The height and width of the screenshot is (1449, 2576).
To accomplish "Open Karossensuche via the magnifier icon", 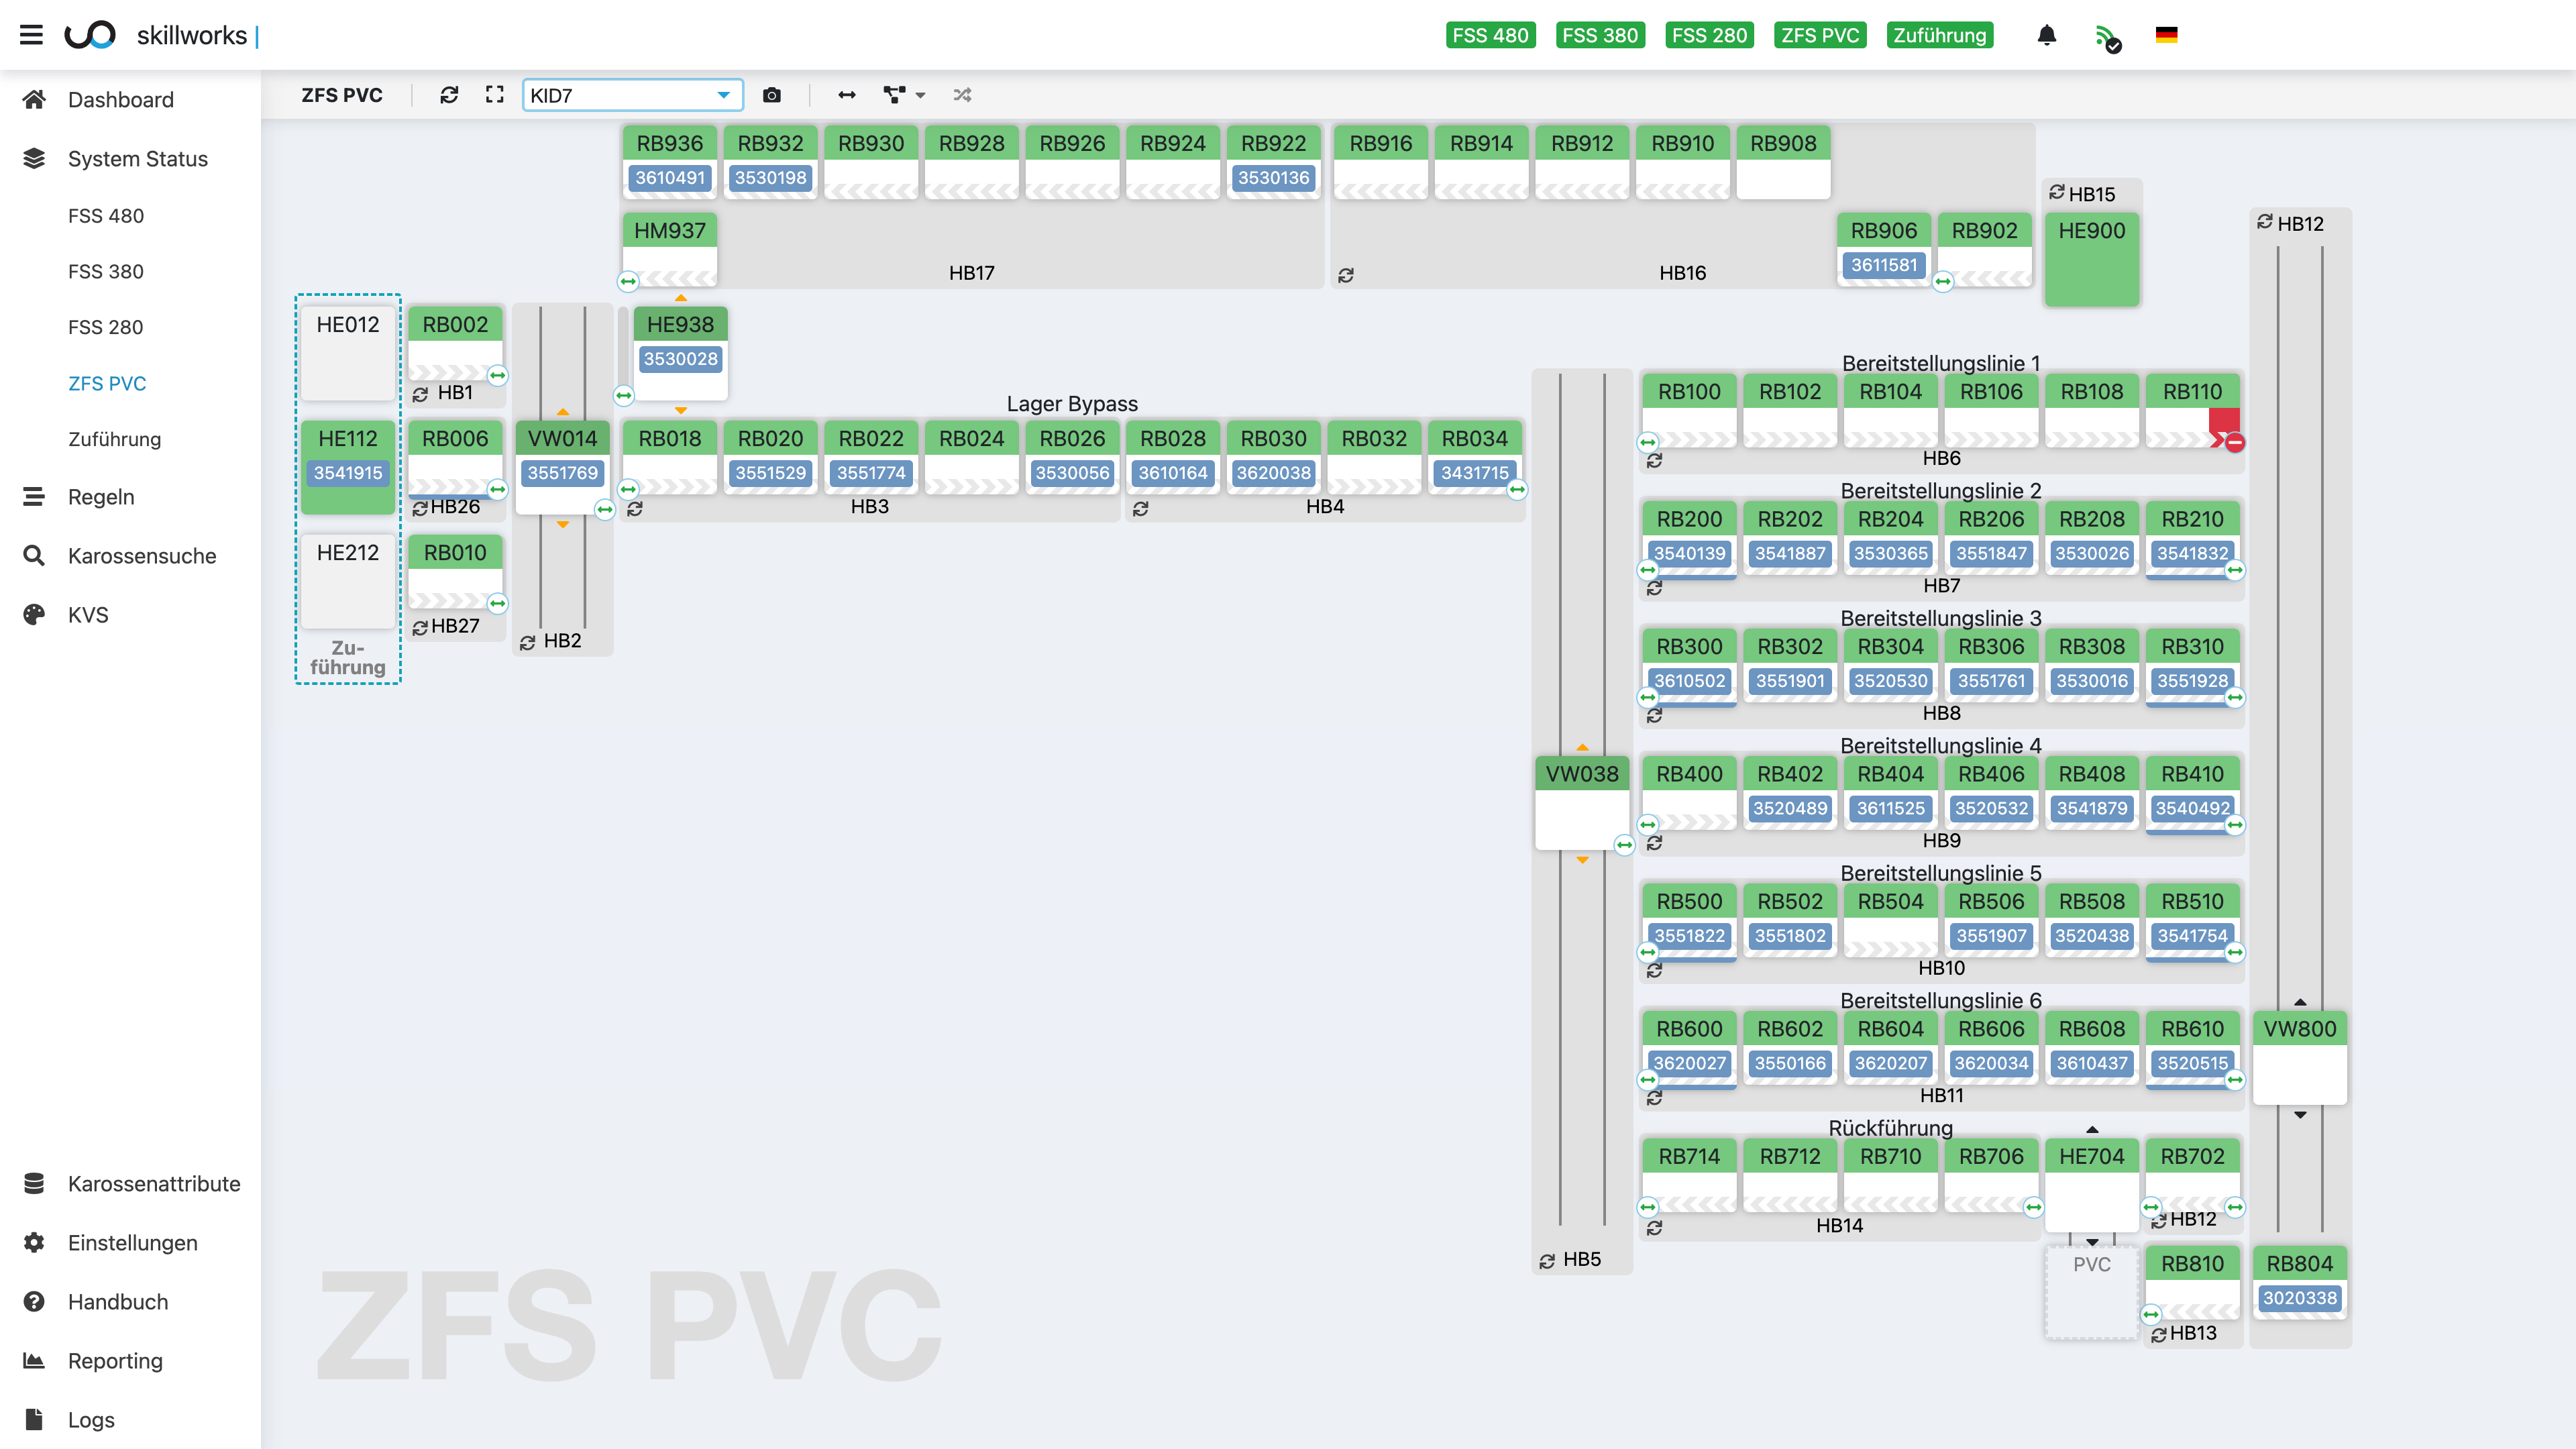I will pos(34,556).
